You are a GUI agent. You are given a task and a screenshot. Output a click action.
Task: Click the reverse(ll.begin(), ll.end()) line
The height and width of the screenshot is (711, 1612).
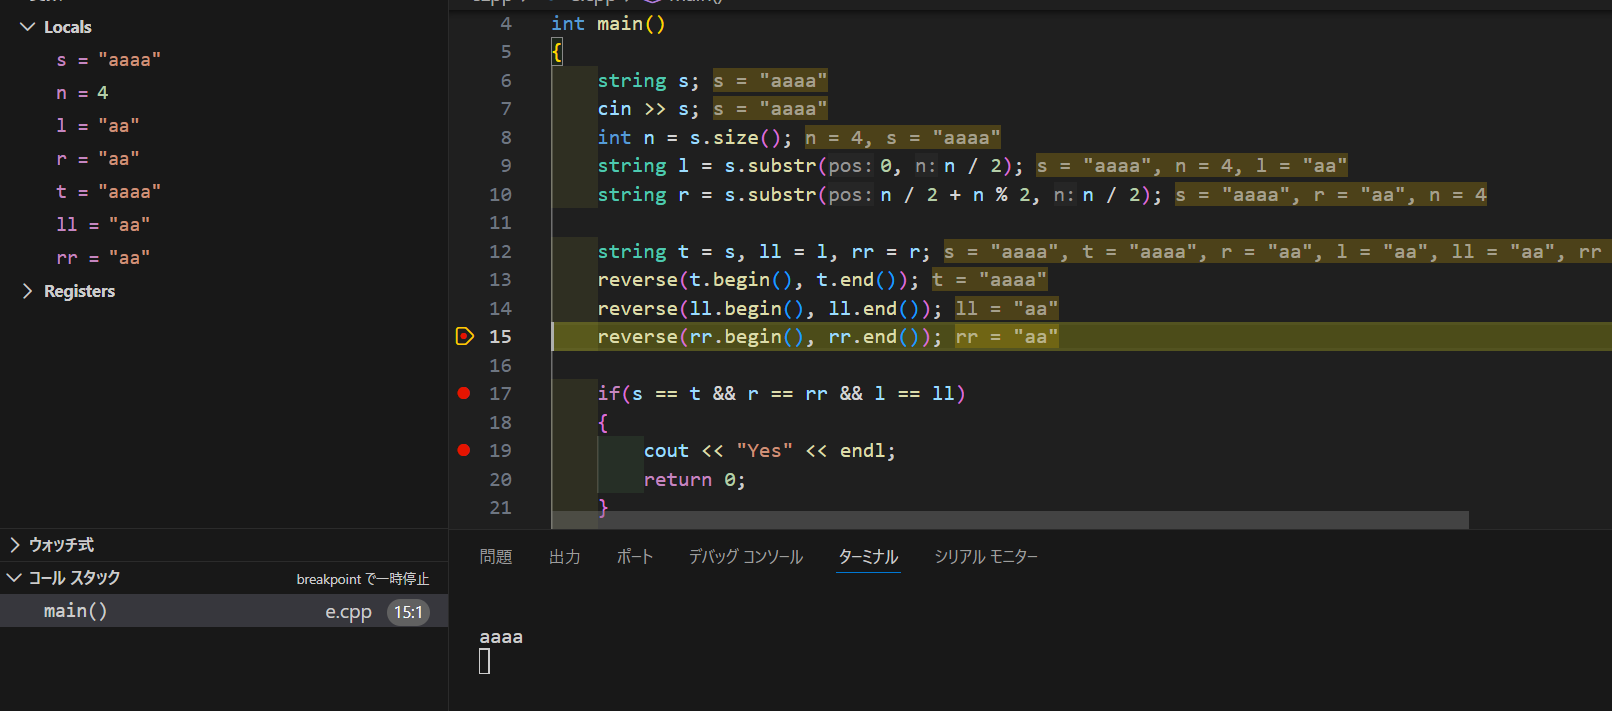point(770,309)
